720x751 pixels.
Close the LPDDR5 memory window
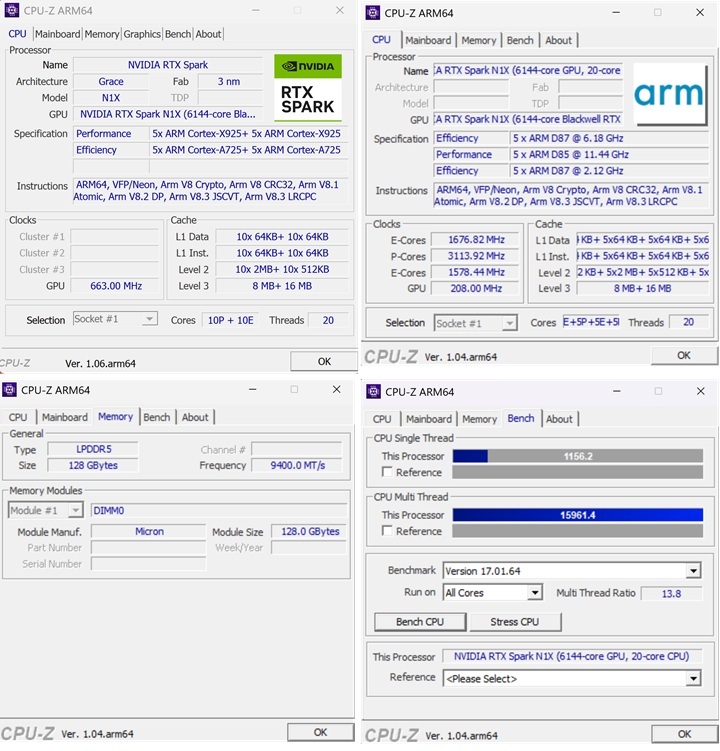337,390
